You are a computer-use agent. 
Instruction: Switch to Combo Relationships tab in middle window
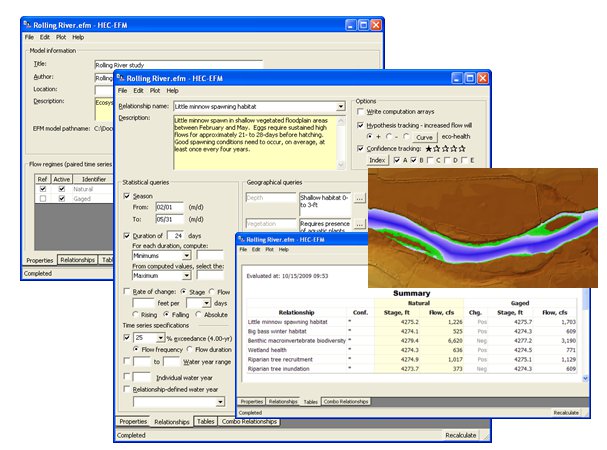(x=249, y=421)
